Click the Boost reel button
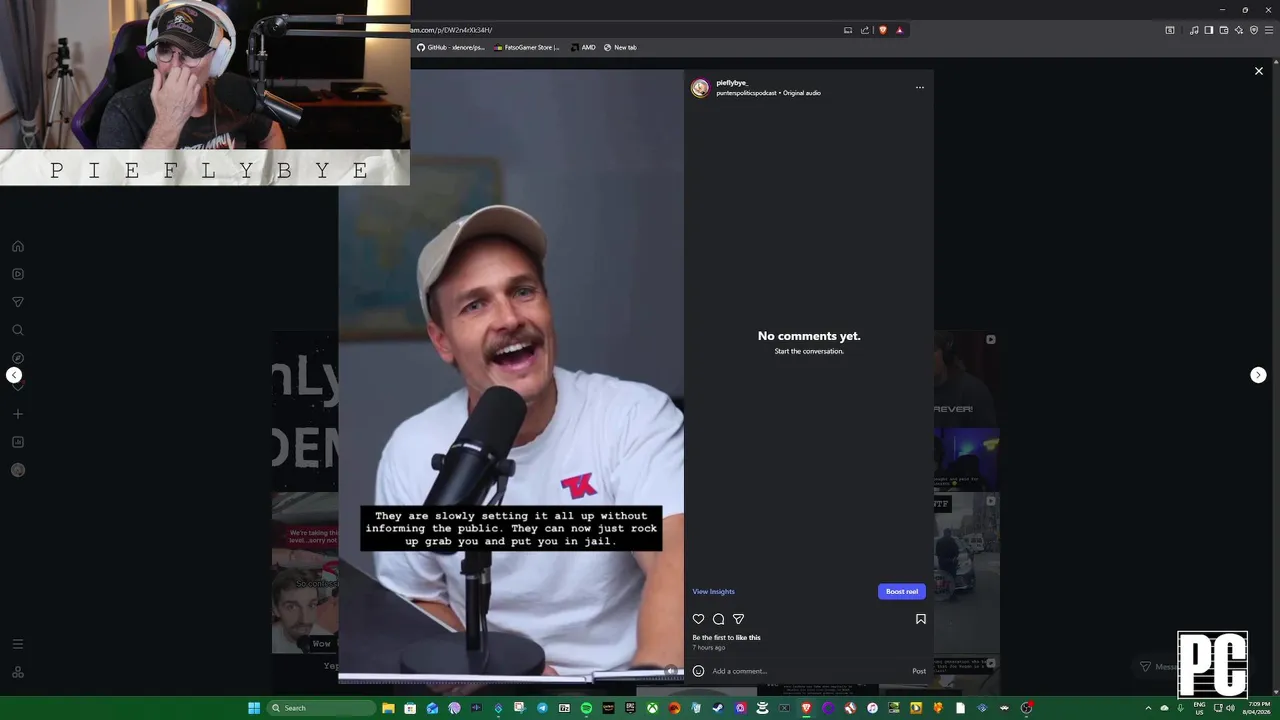1280x720 pixels. coord(901,591)
